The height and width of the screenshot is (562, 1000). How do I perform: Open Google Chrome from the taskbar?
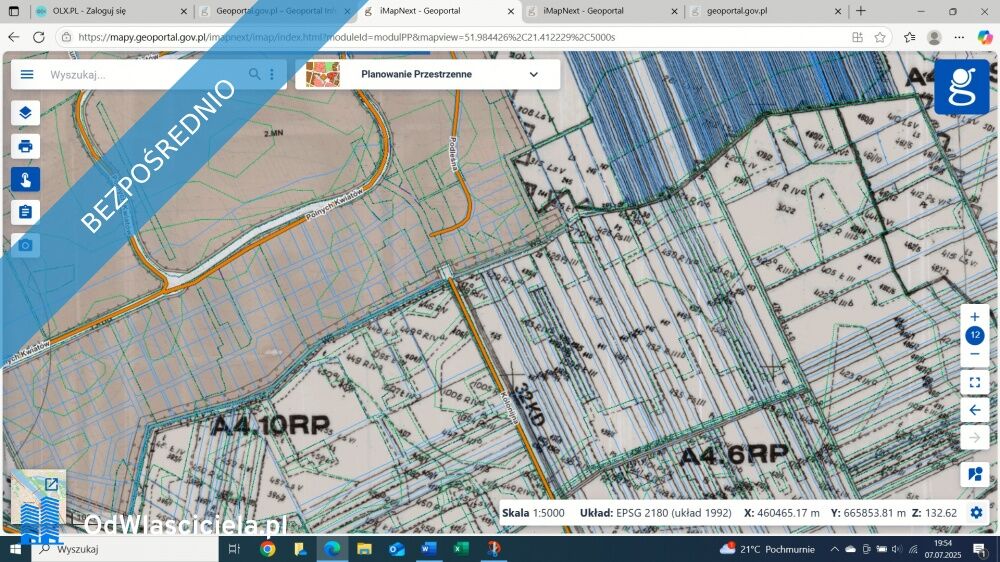268,549
